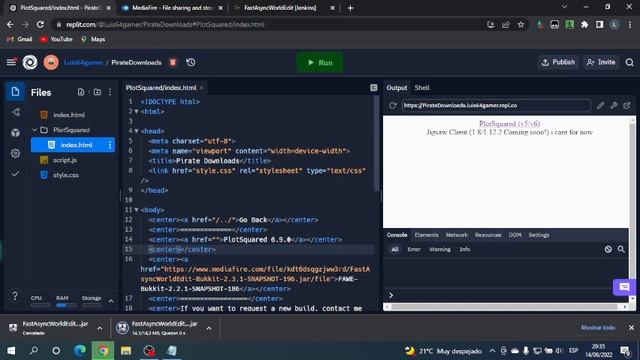640x360 pixels.
Task: Collapse the PlotSquared folder
Action: click(x=35, y=130)
